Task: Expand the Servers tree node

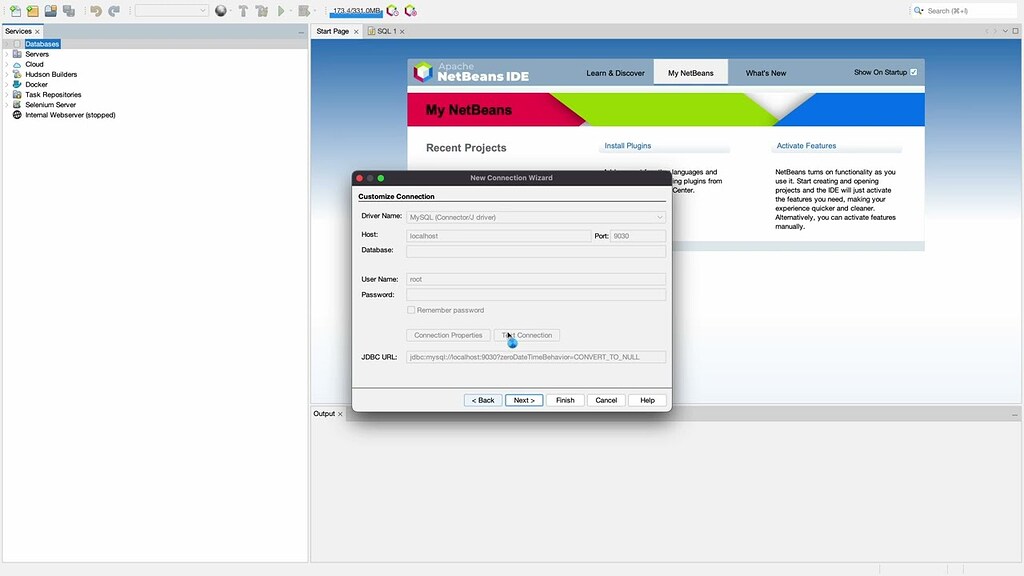Action: click(x=7, y=53)
